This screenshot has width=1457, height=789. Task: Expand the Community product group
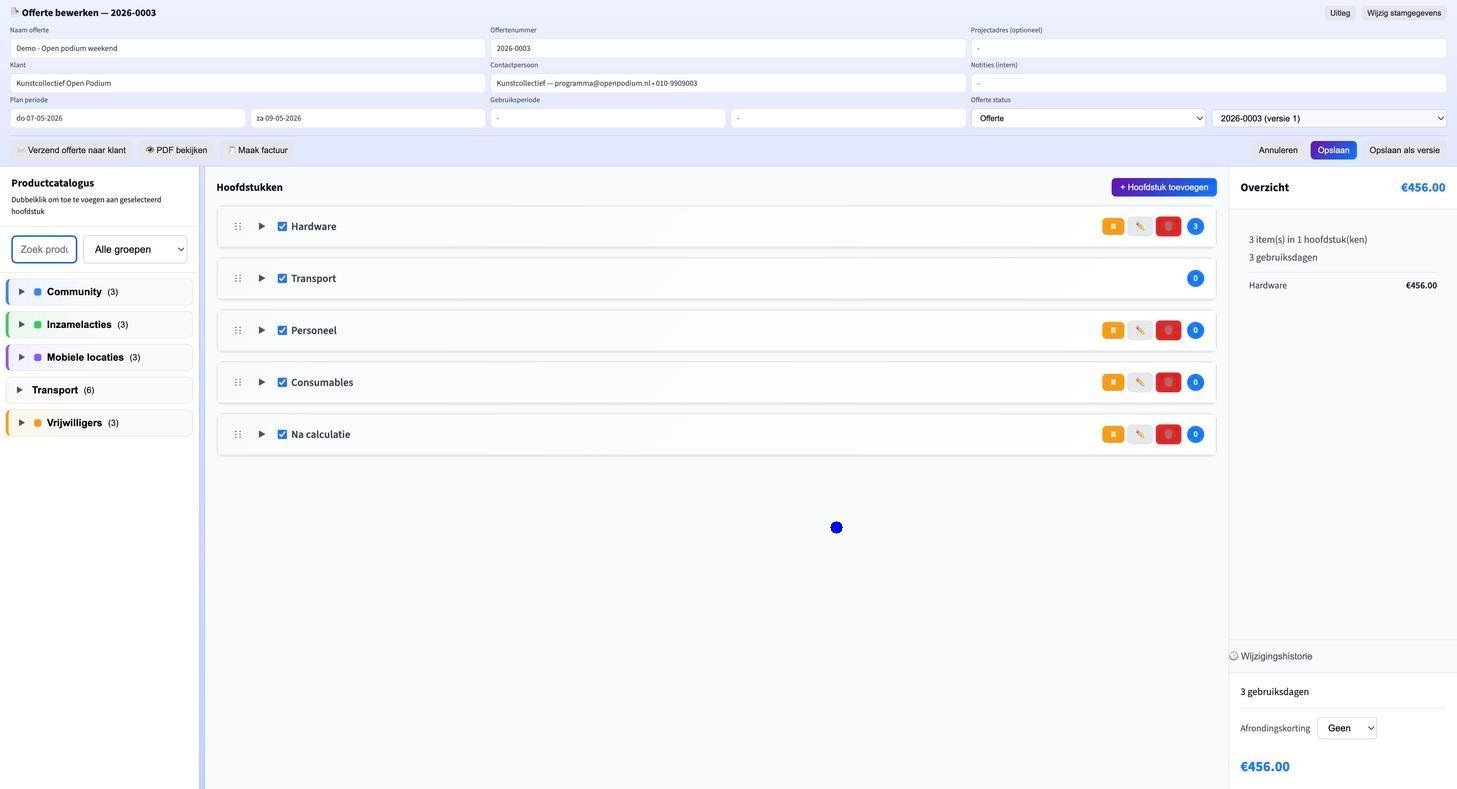tap(22, 292)
